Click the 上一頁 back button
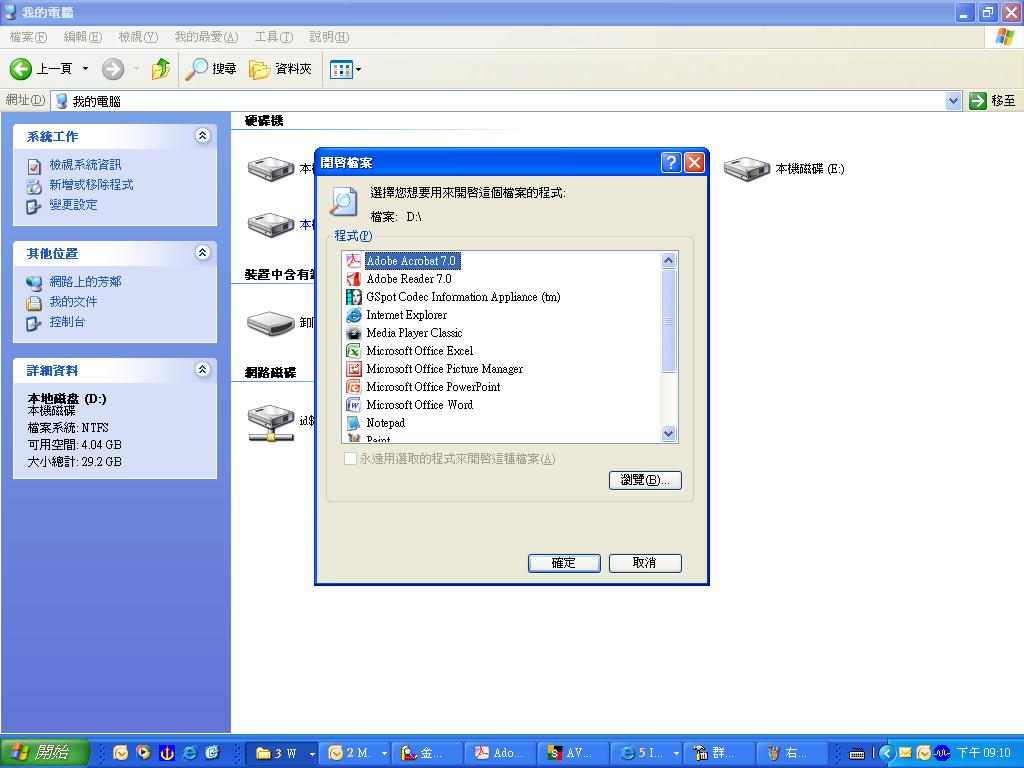 pyautogui.click(x=40, y=69)
